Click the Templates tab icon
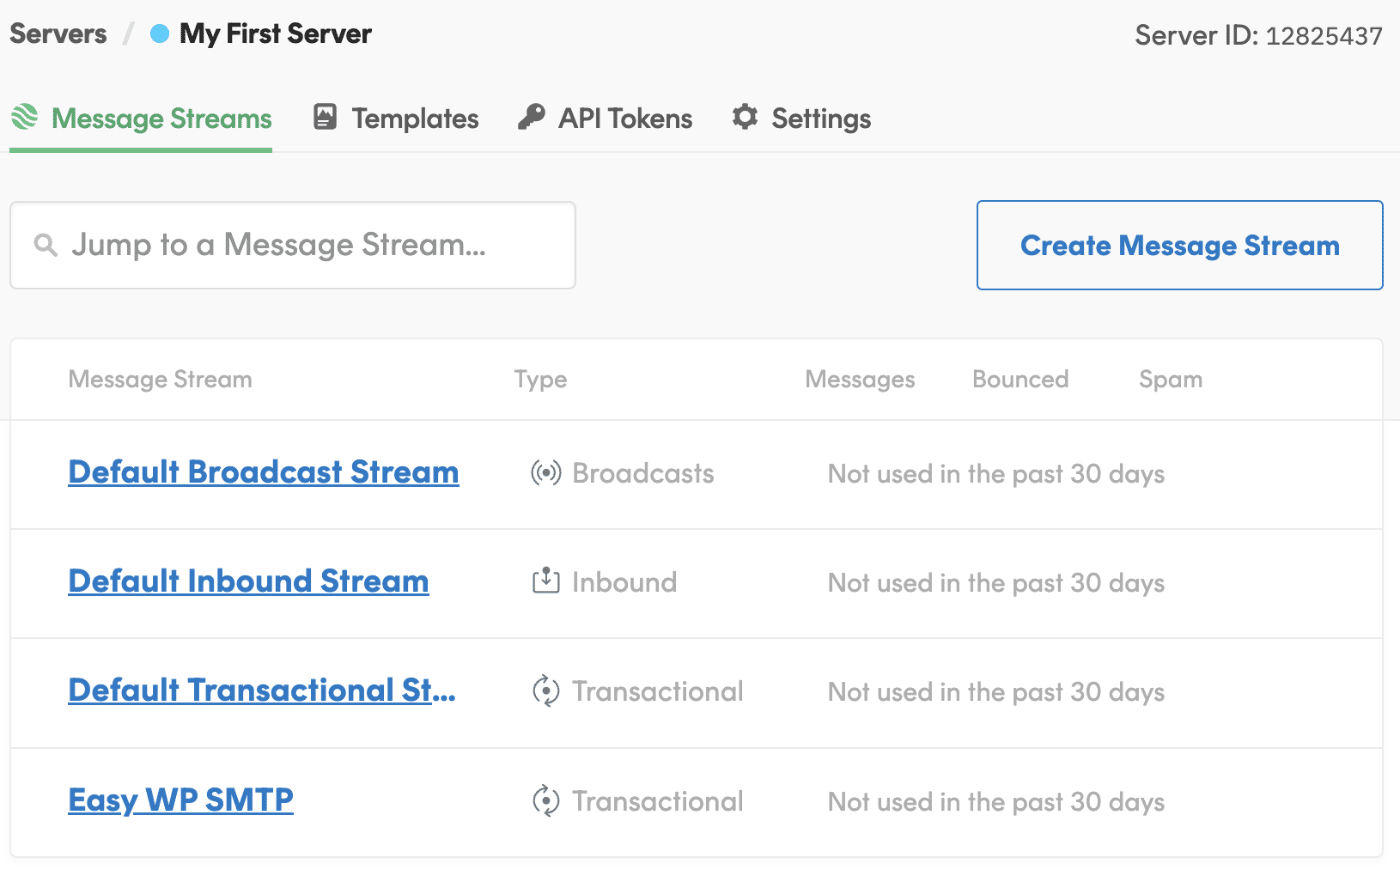This screenshot has height=876, width=1400. click(x=325, y=117)
